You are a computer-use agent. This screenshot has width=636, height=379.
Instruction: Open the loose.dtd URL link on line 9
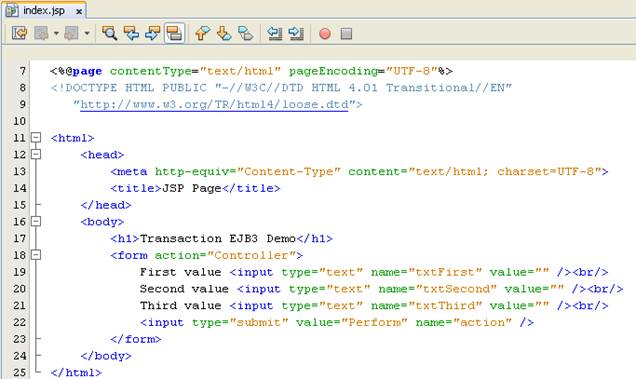pyautogui.click(x=214, y=105)
